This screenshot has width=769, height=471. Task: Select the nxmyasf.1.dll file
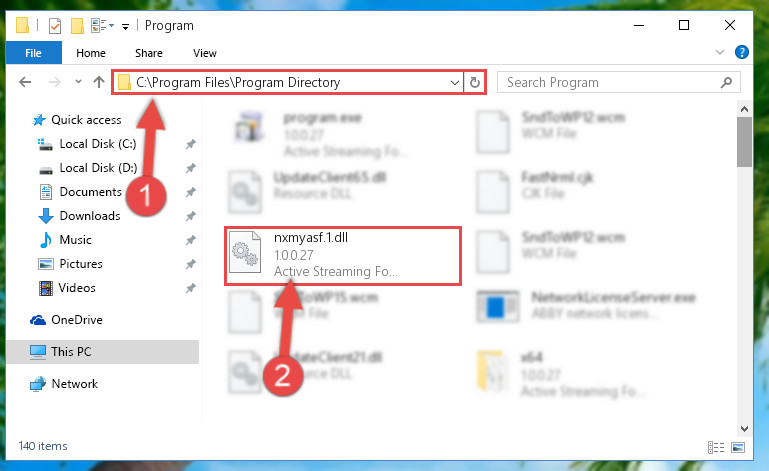pyautogui.click(x=343, y=256)
